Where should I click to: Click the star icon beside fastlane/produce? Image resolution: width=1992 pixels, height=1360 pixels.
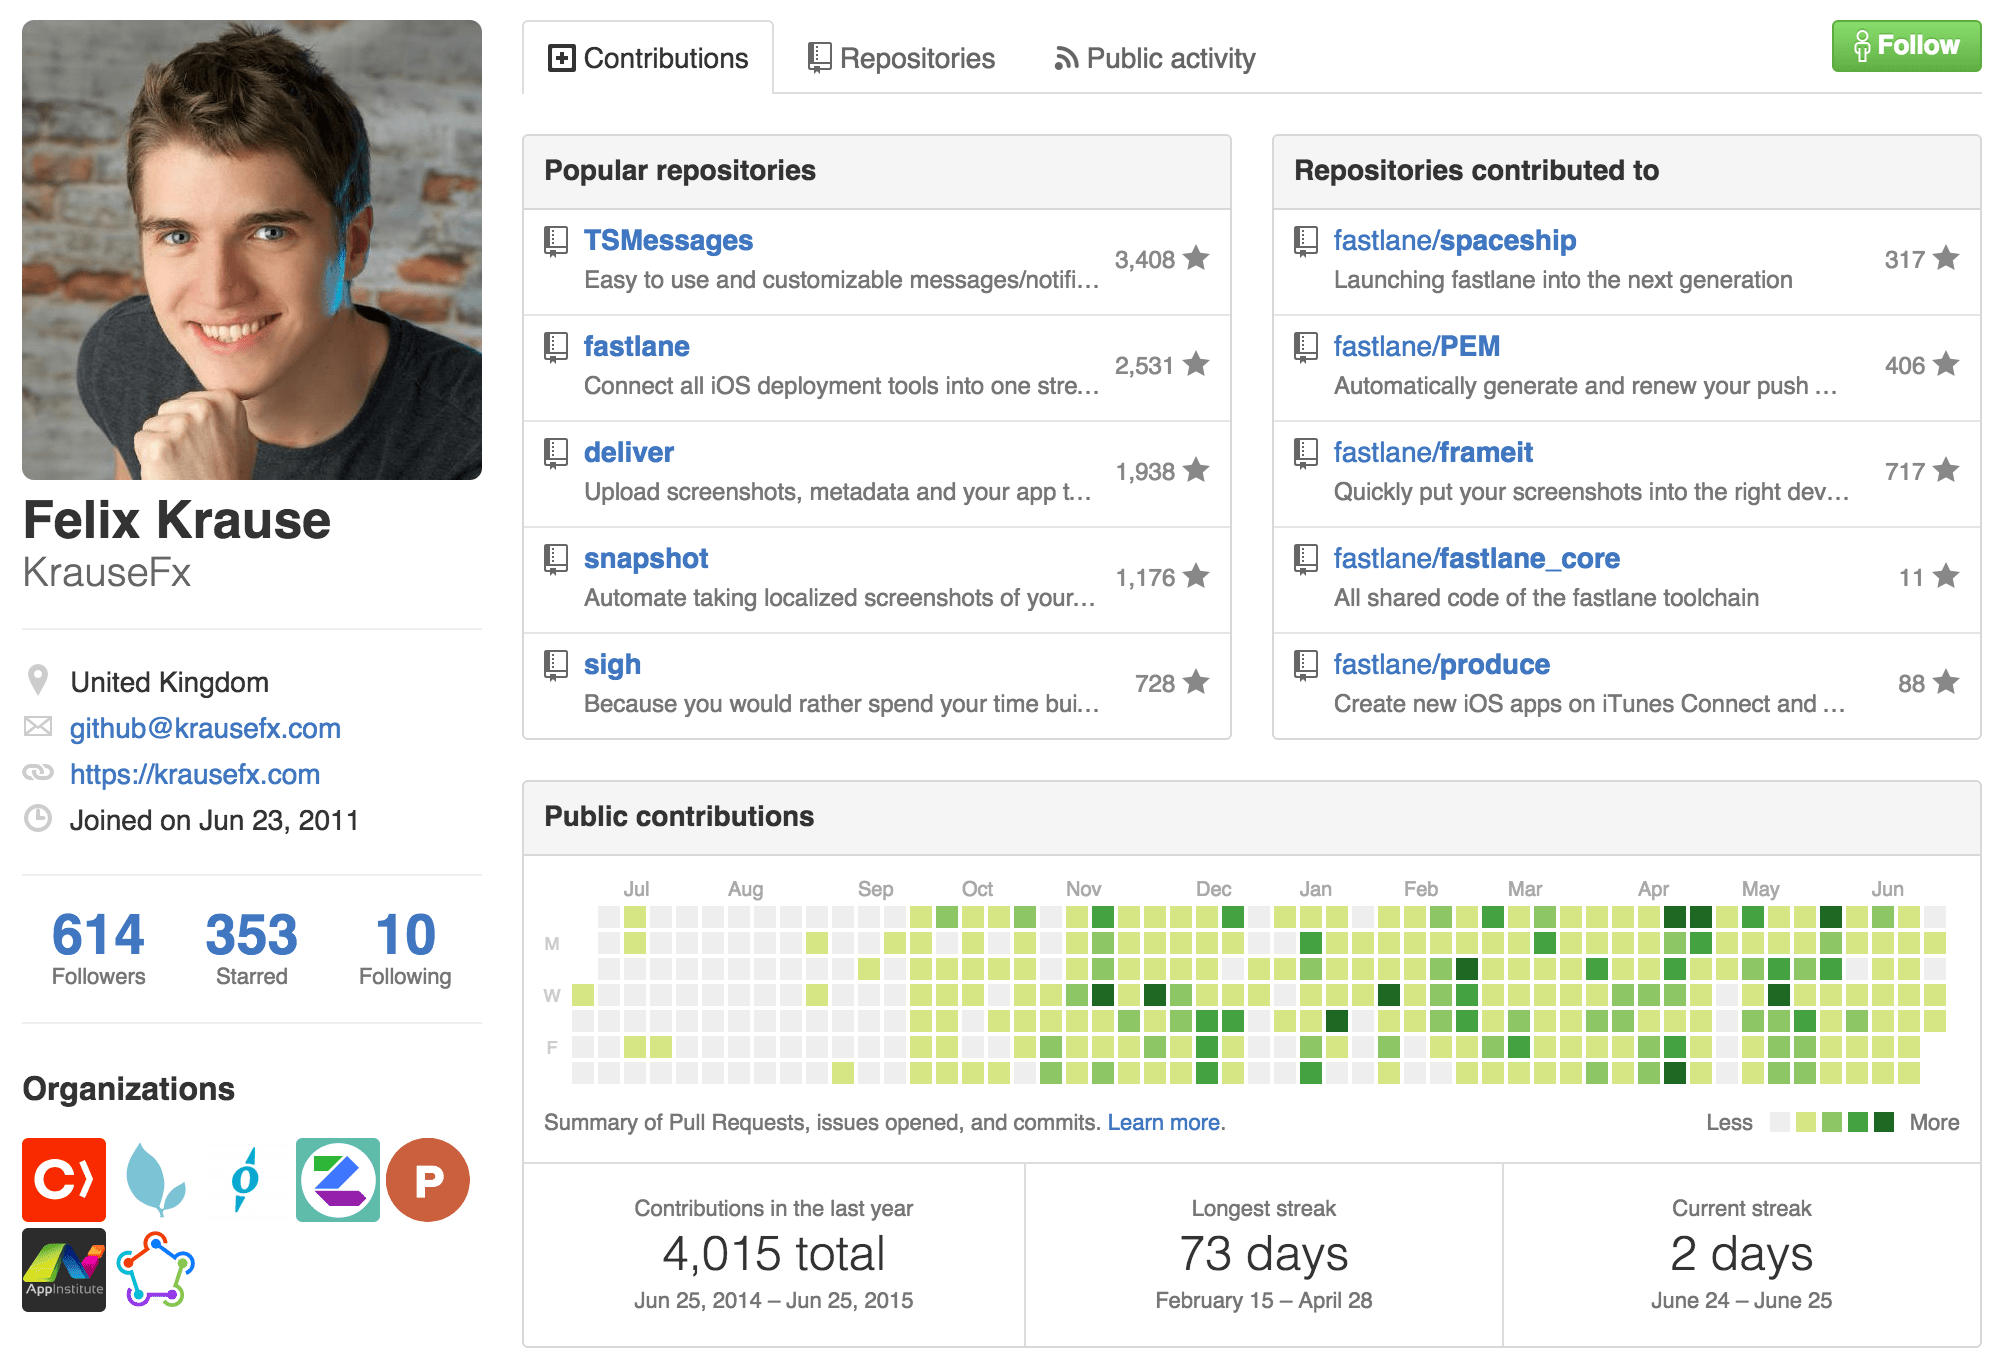1946,683
